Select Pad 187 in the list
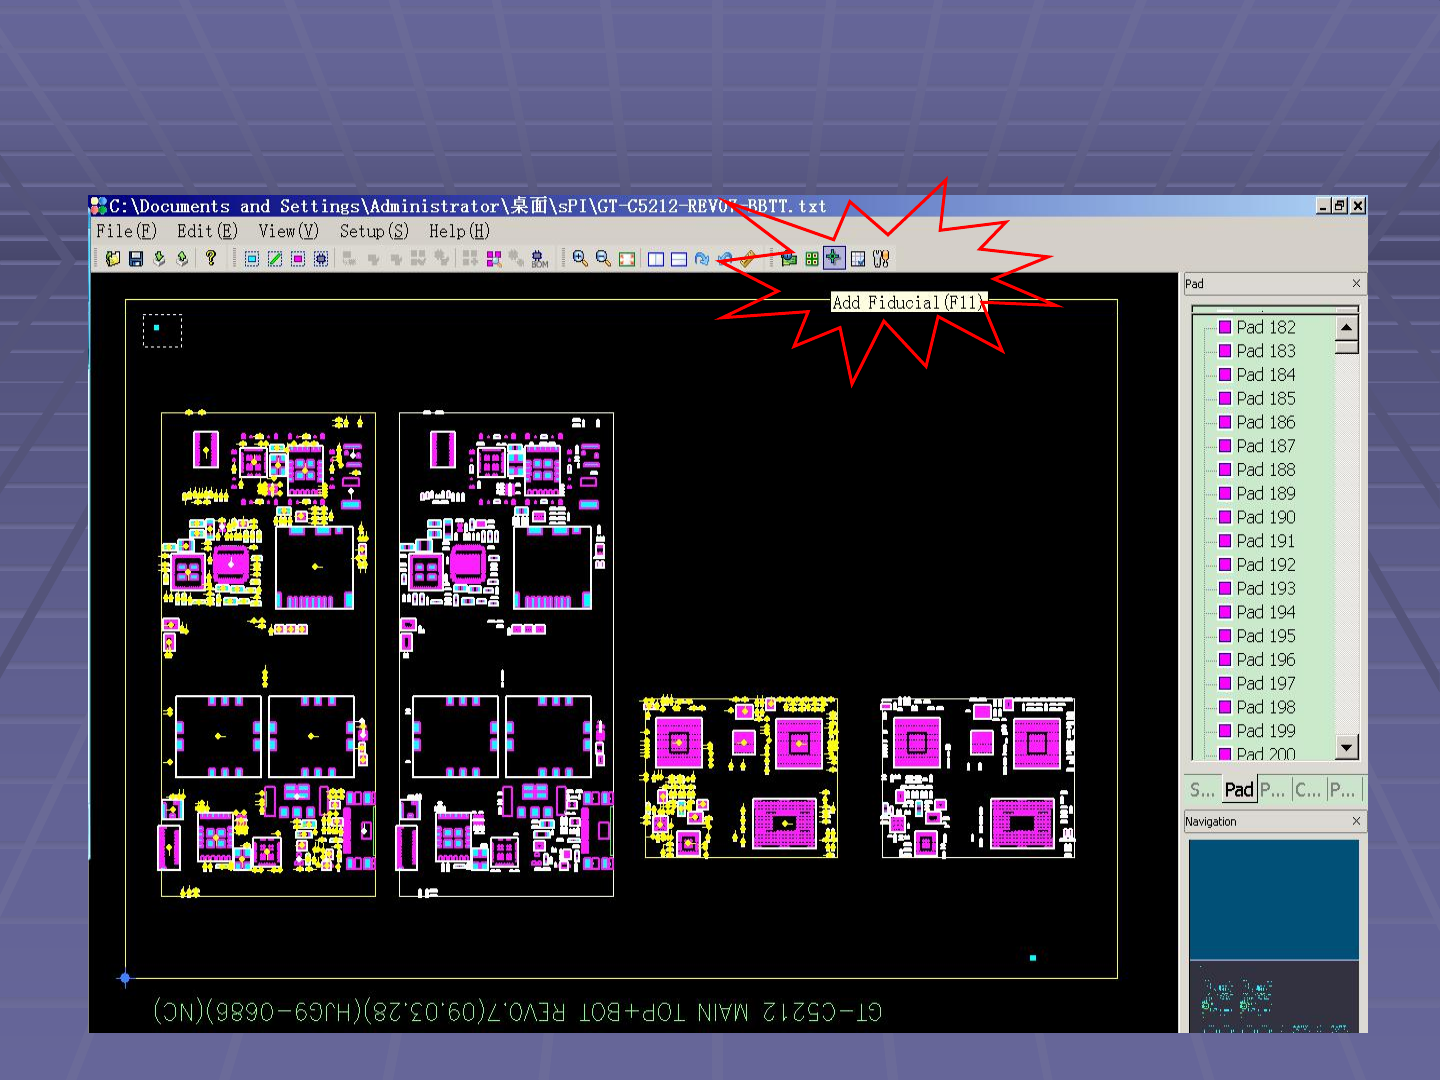1440x1080 pixels. [x=1266, y=446]
